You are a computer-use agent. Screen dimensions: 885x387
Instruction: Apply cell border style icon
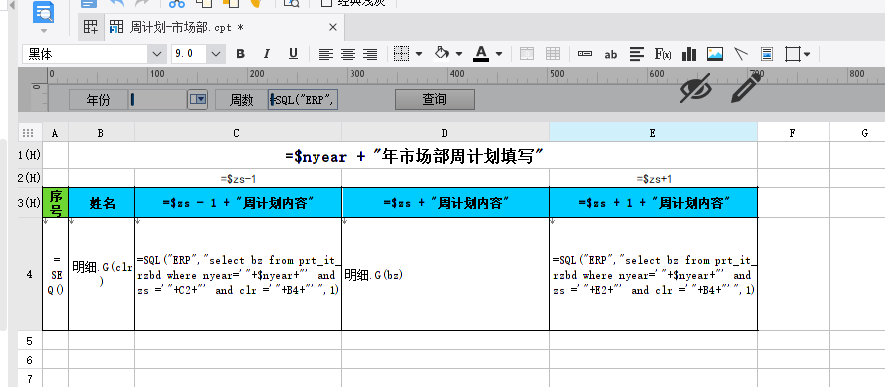coord(401,54)
